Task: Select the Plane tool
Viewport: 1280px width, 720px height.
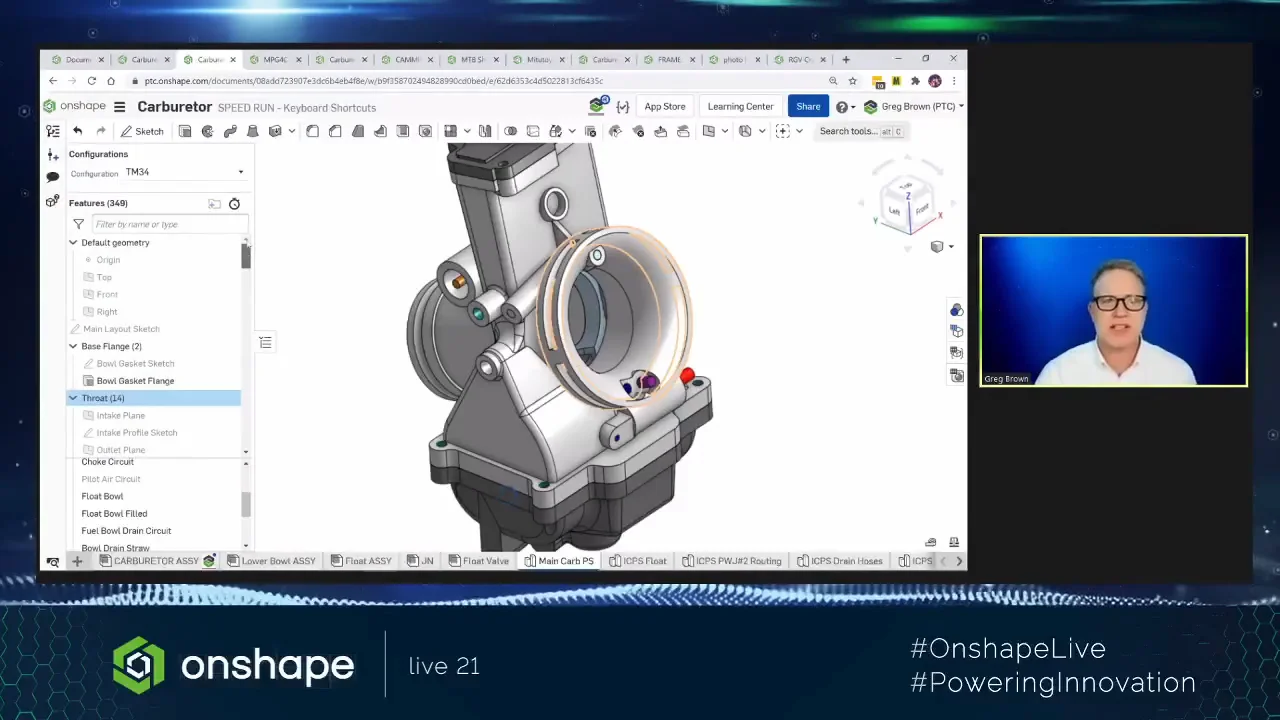Action: 709,131
